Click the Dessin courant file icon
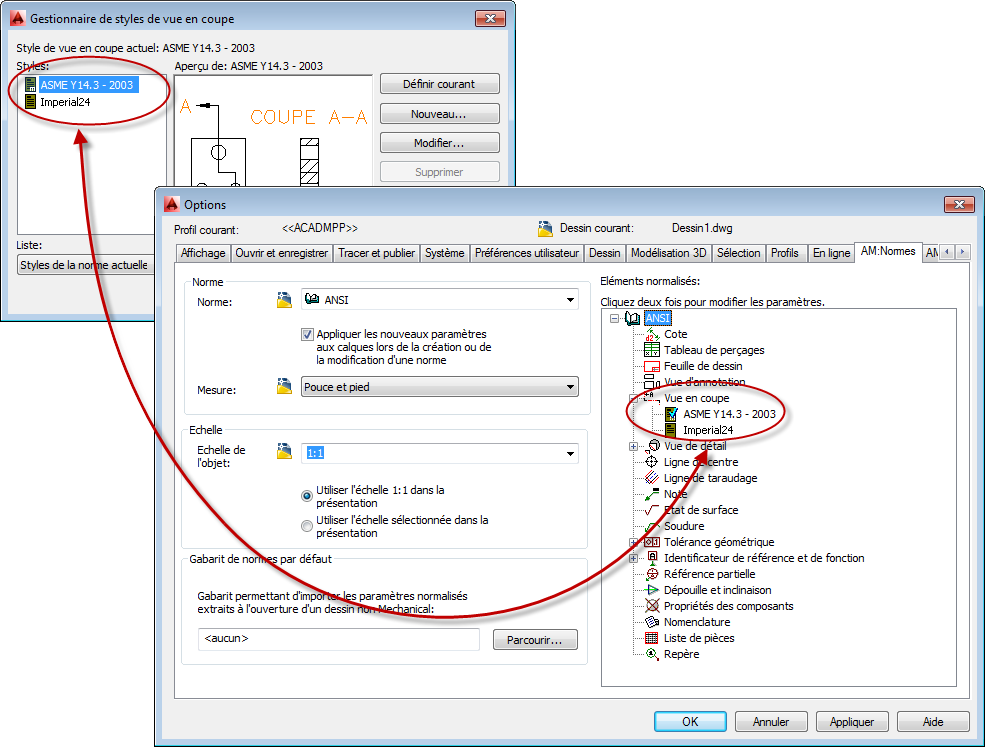The image size is (985, 747). click(545, 229)
